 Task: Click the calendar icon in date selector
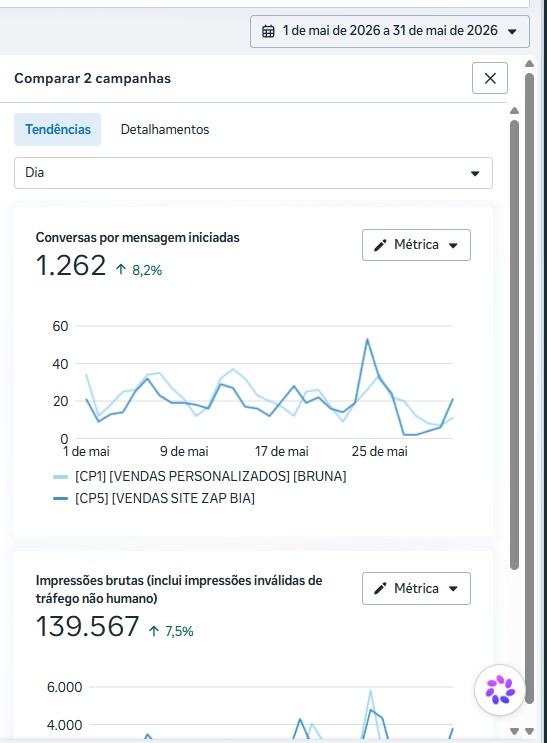(268, 31)
